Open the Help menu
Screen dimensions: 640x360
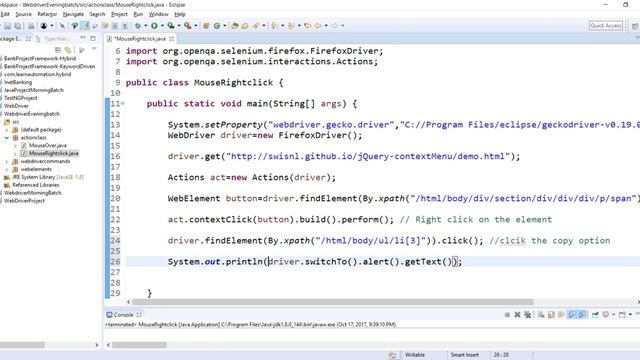coord(180,14)
